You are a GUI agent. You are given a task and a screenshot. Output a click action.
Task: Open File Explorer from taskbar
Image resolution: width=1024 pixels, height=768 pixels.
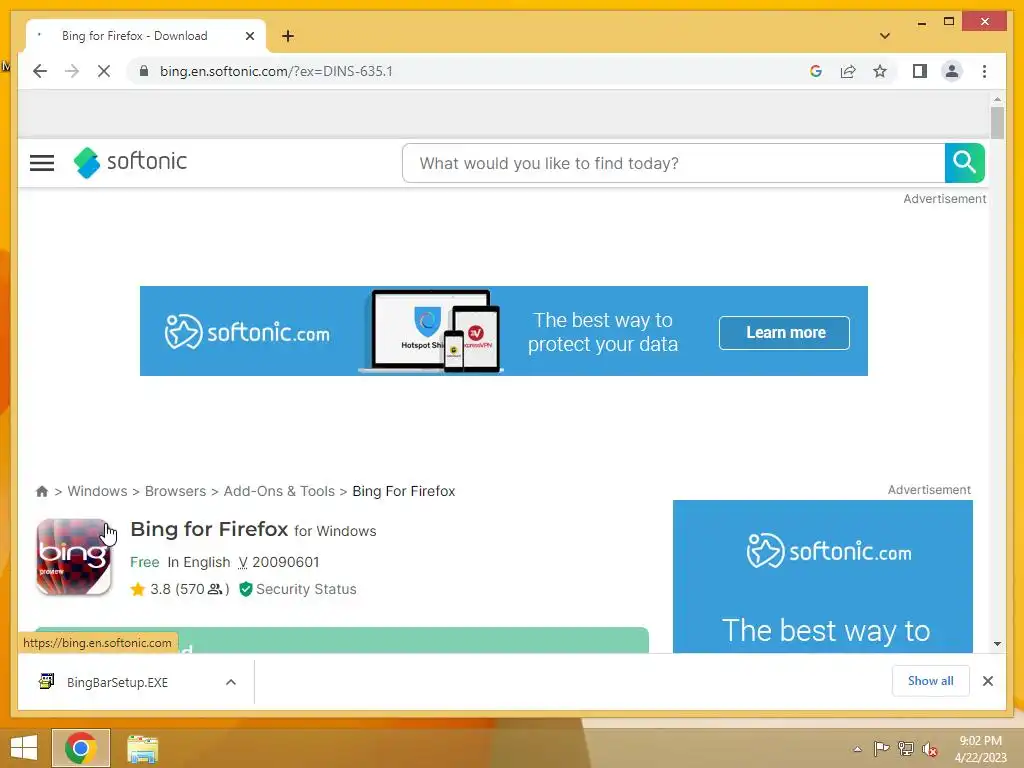coord(142,749)
